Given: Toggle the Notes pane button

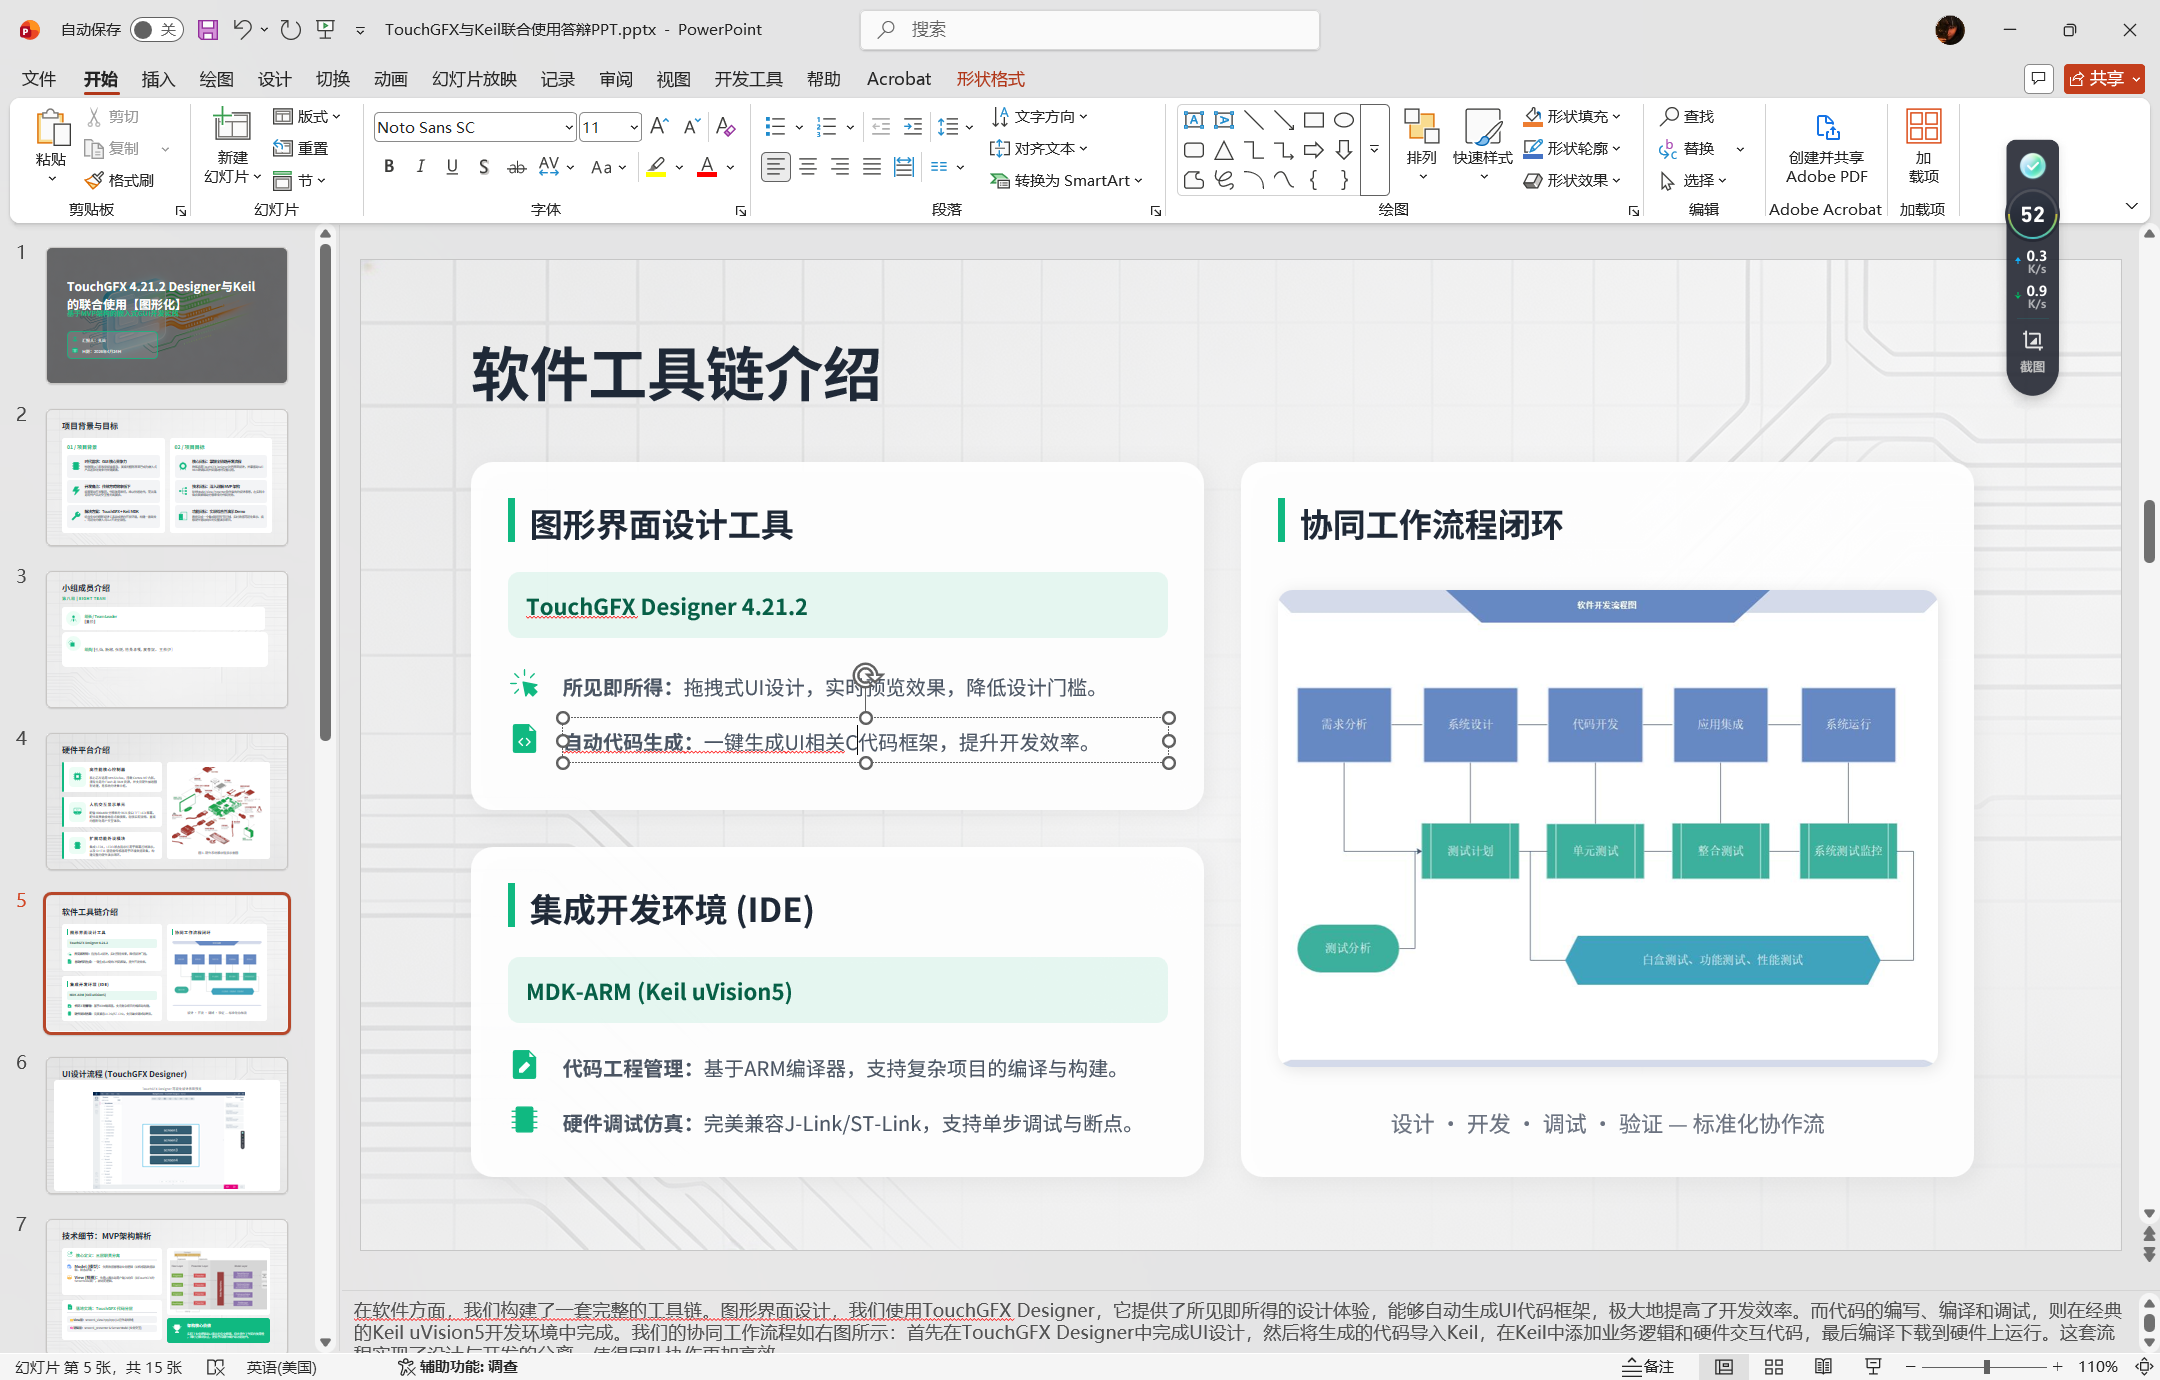Looking at the screenshot, I should click(1648, 1366).
